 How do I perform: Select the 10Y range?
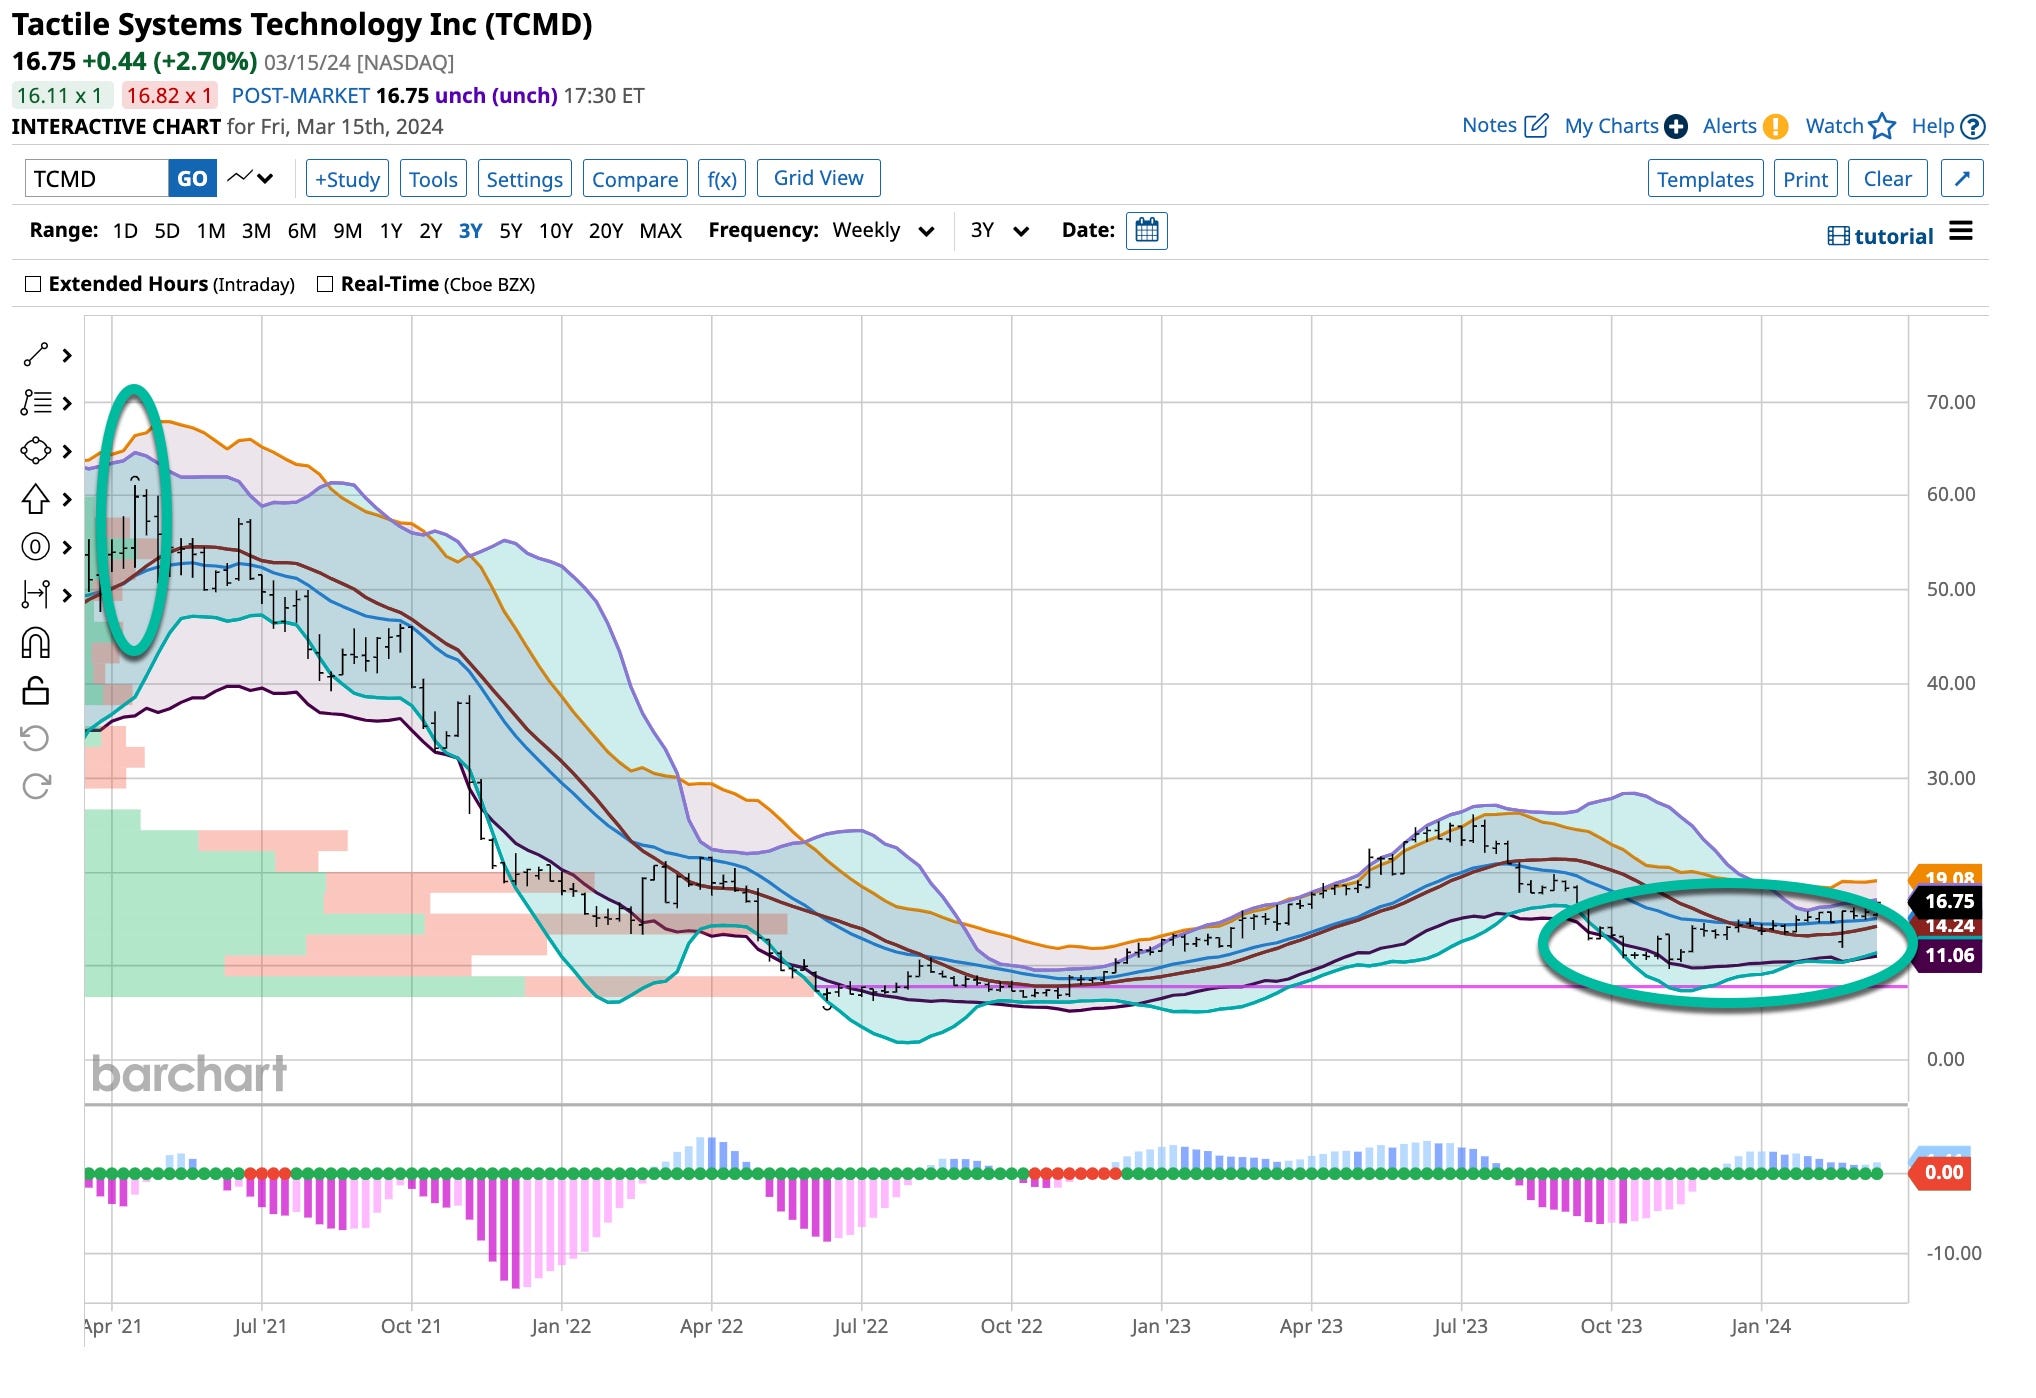(556, 231)
